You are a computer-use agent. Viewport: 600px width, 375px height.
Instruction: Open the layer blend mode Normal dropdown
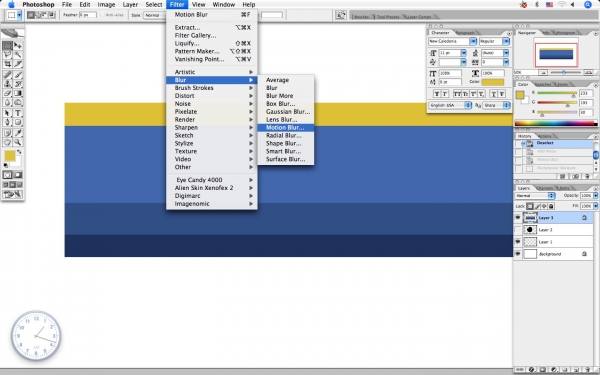point(535,196)
